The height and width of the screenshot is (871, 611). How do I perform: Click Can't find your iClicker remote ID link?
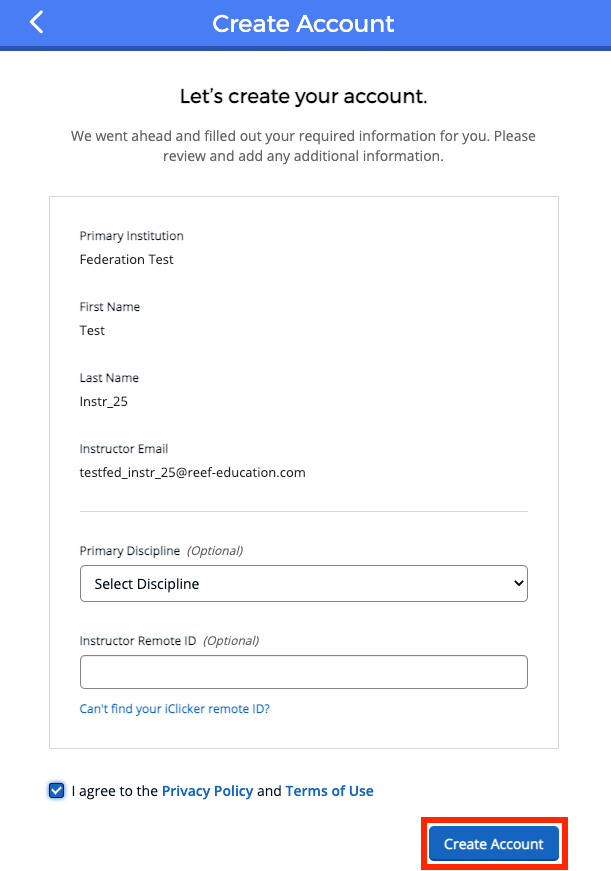pos(174,707)
